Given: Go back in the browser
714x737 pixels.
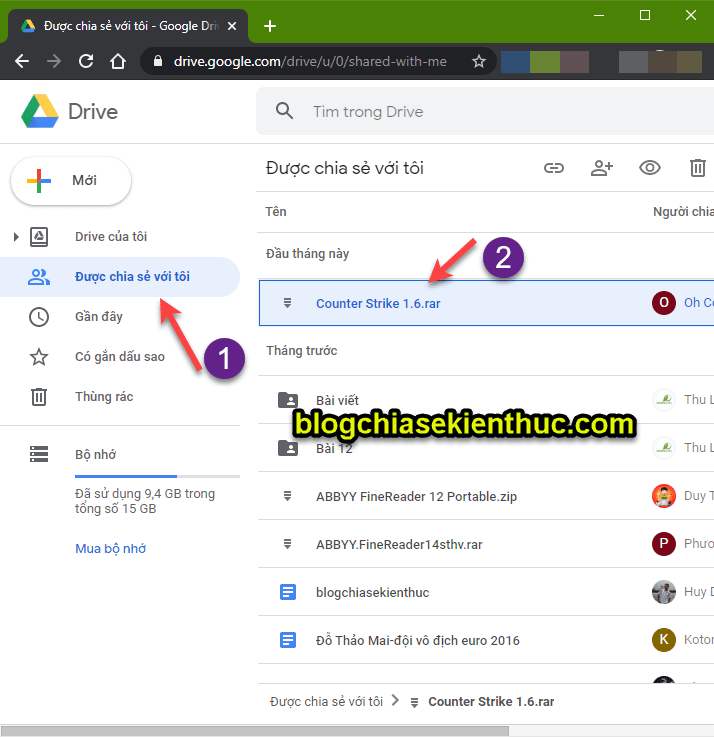Looking at the screenshot, I should 22,61.
